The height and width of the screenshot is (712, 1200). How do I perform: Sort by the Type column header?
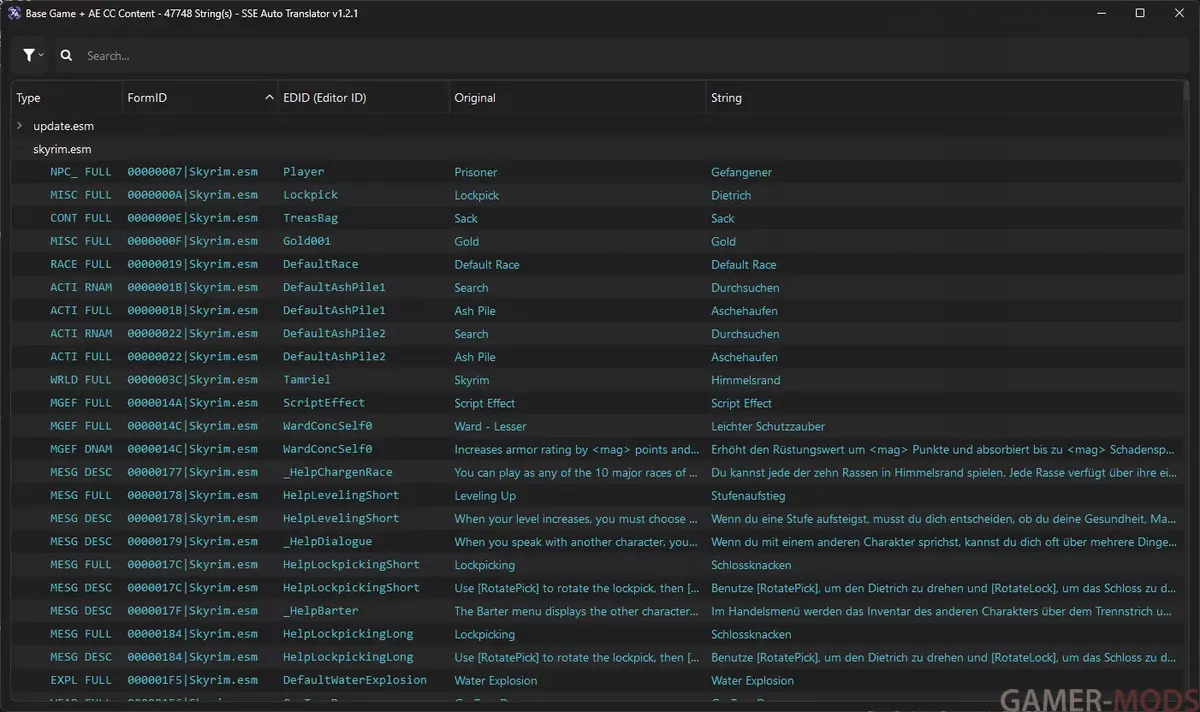pos(29,98)
